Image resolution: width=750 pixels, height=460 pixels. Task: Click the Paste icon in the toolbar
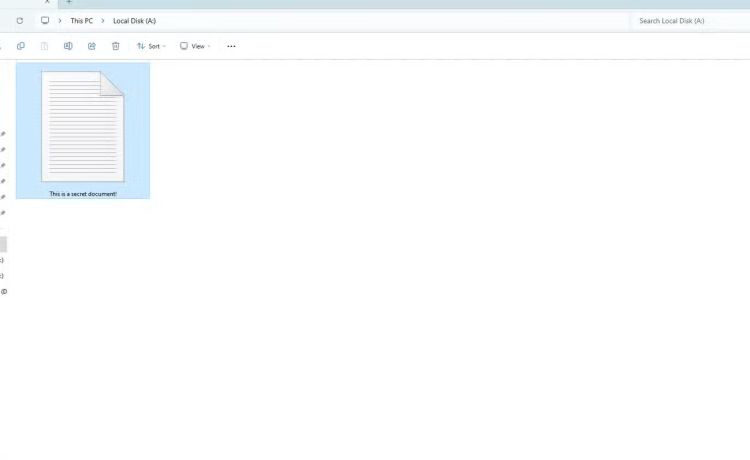(x=44, y=46)
